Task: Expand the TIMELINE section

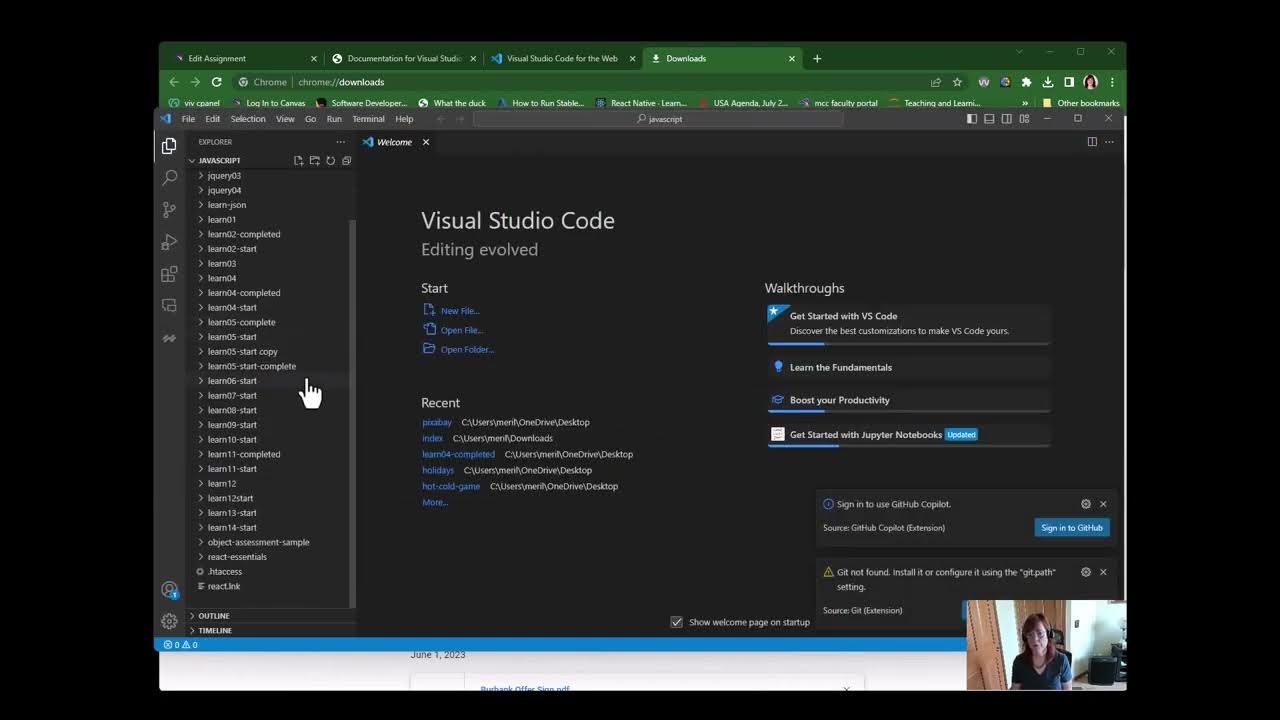Action: (270, 631)
